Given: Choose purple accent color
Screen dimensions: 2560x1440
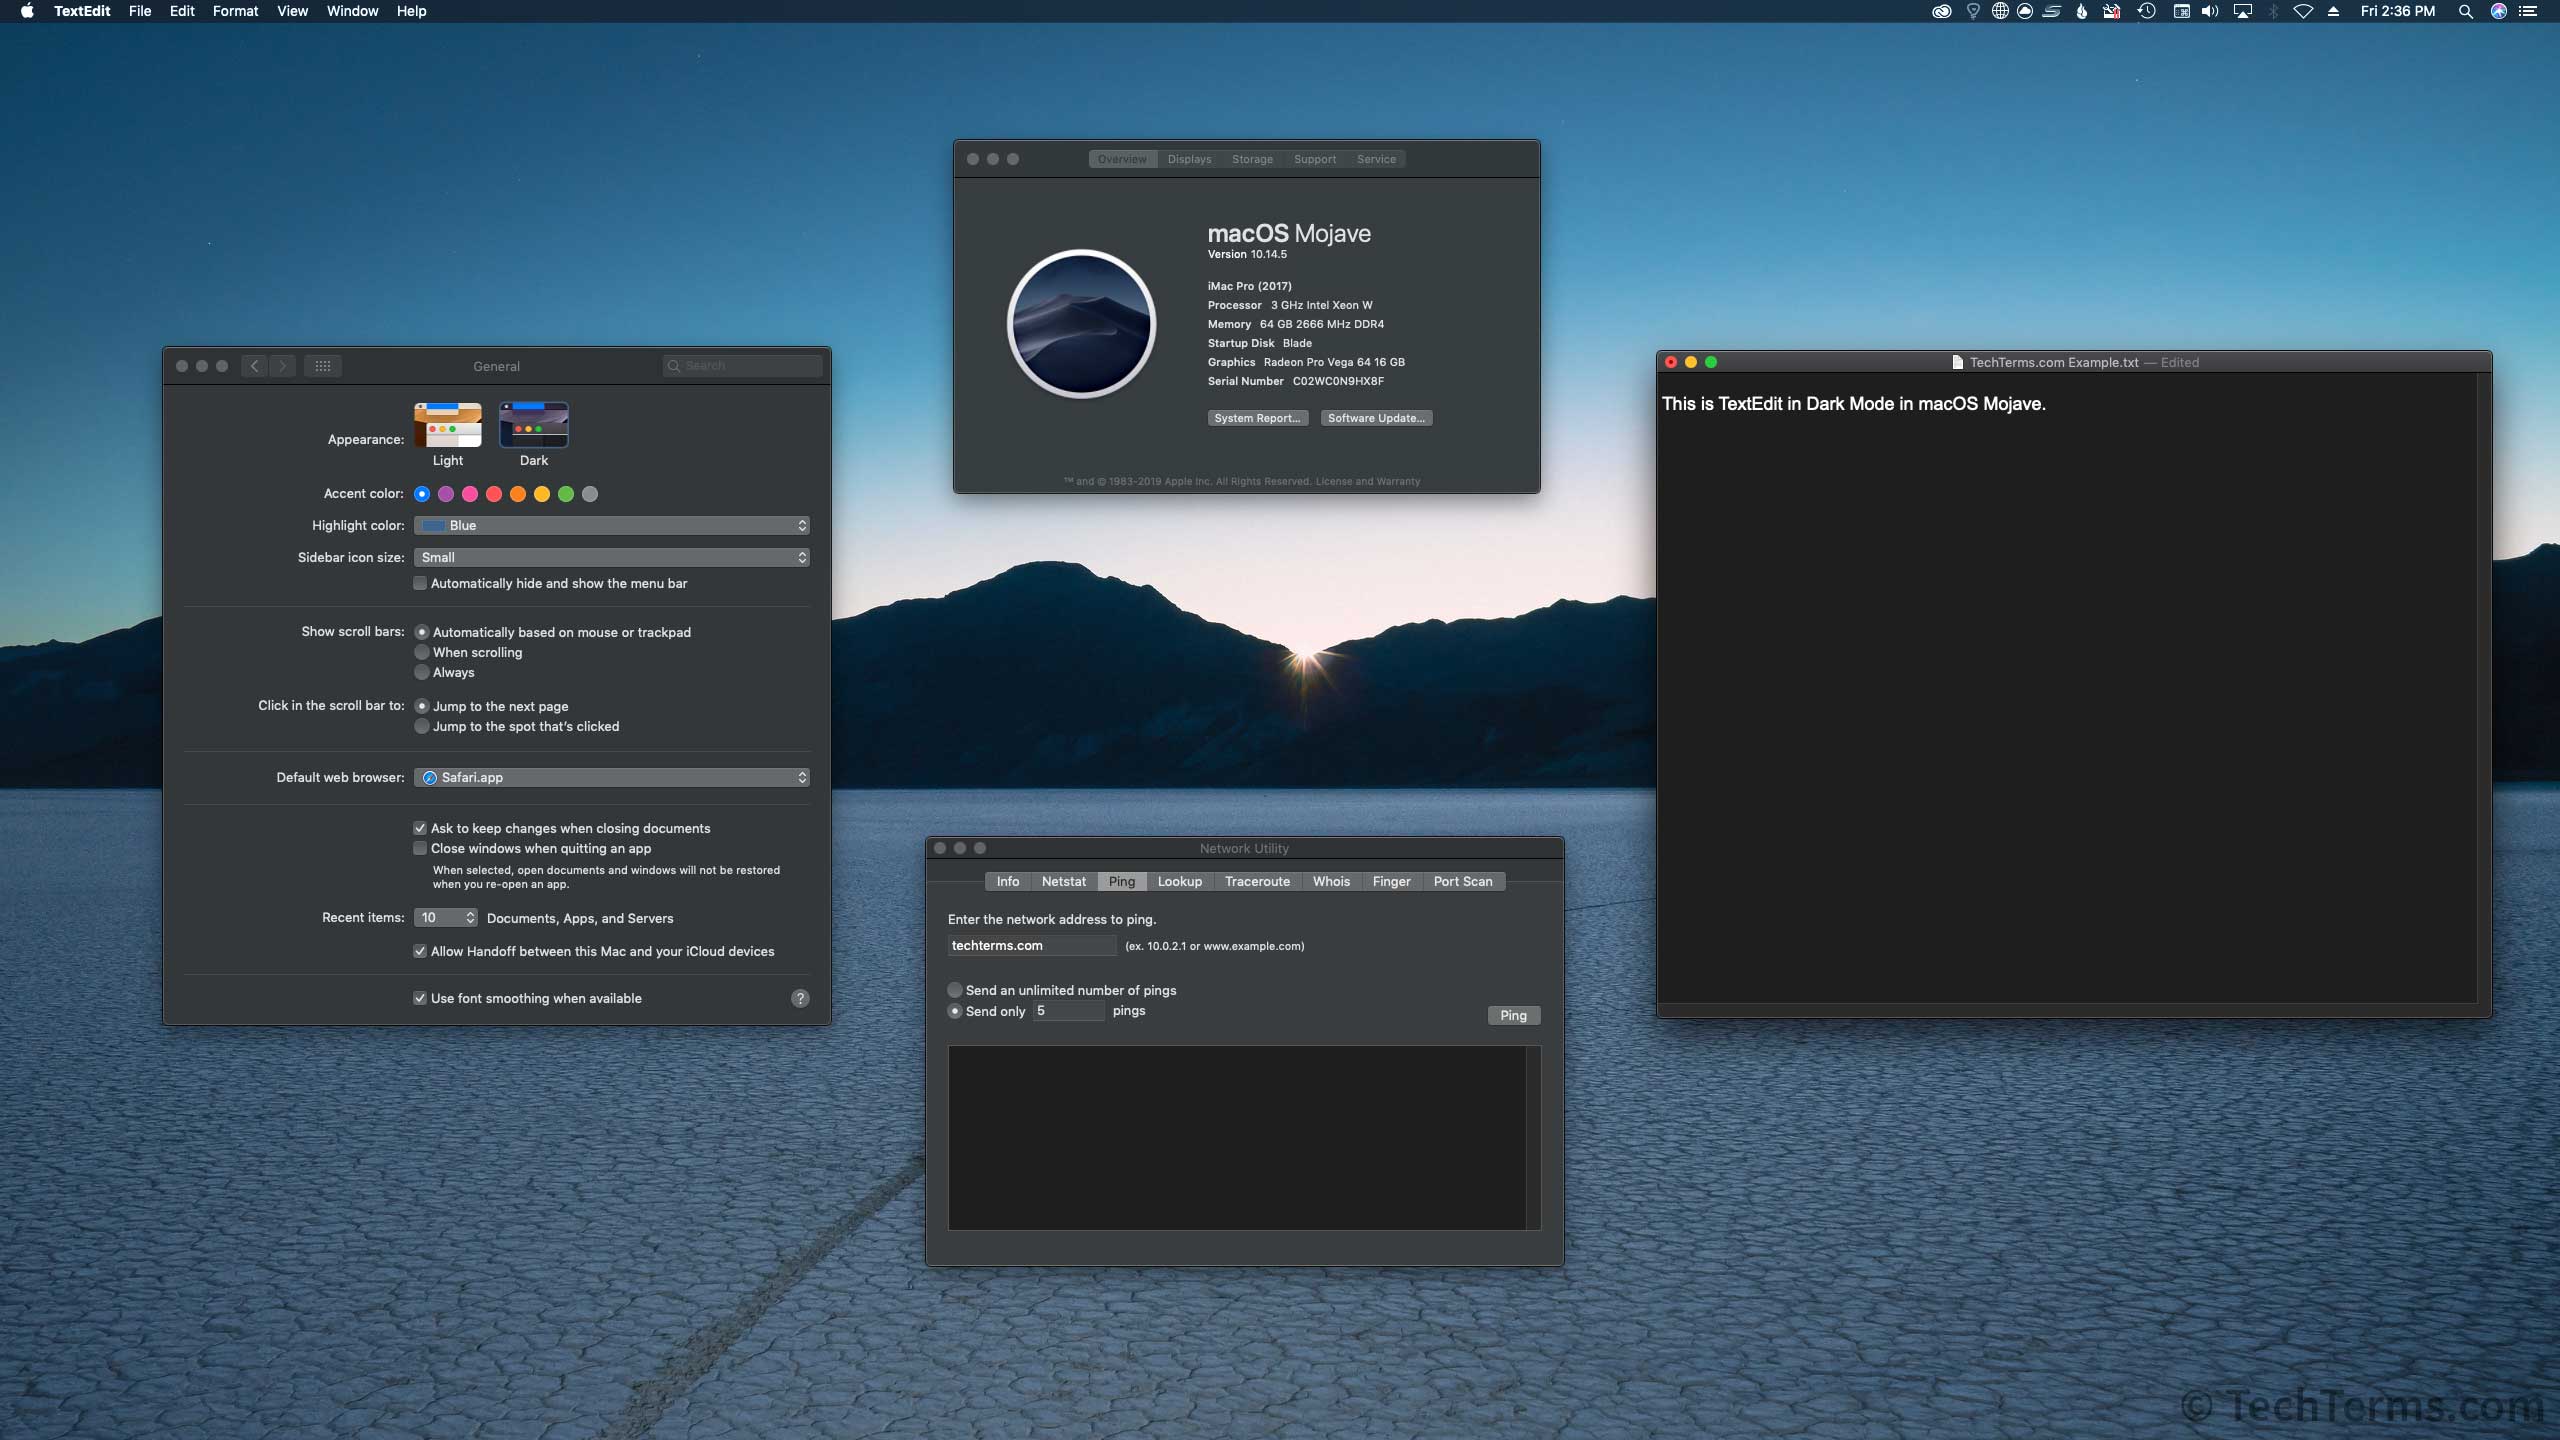Looking at the screenshot, I should pyautogui.click(x=446, y=494).
